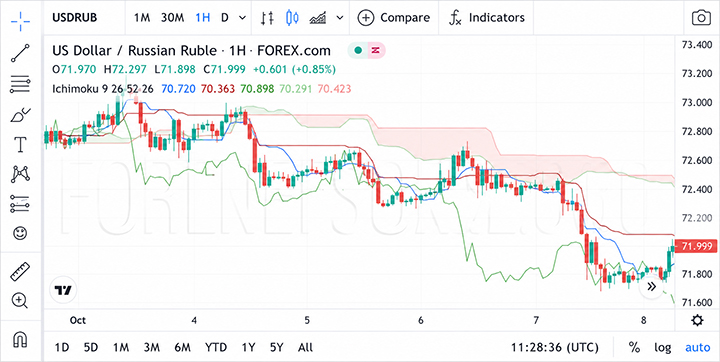
Task: Select the 1H timeframe
Action: (202, 18)
